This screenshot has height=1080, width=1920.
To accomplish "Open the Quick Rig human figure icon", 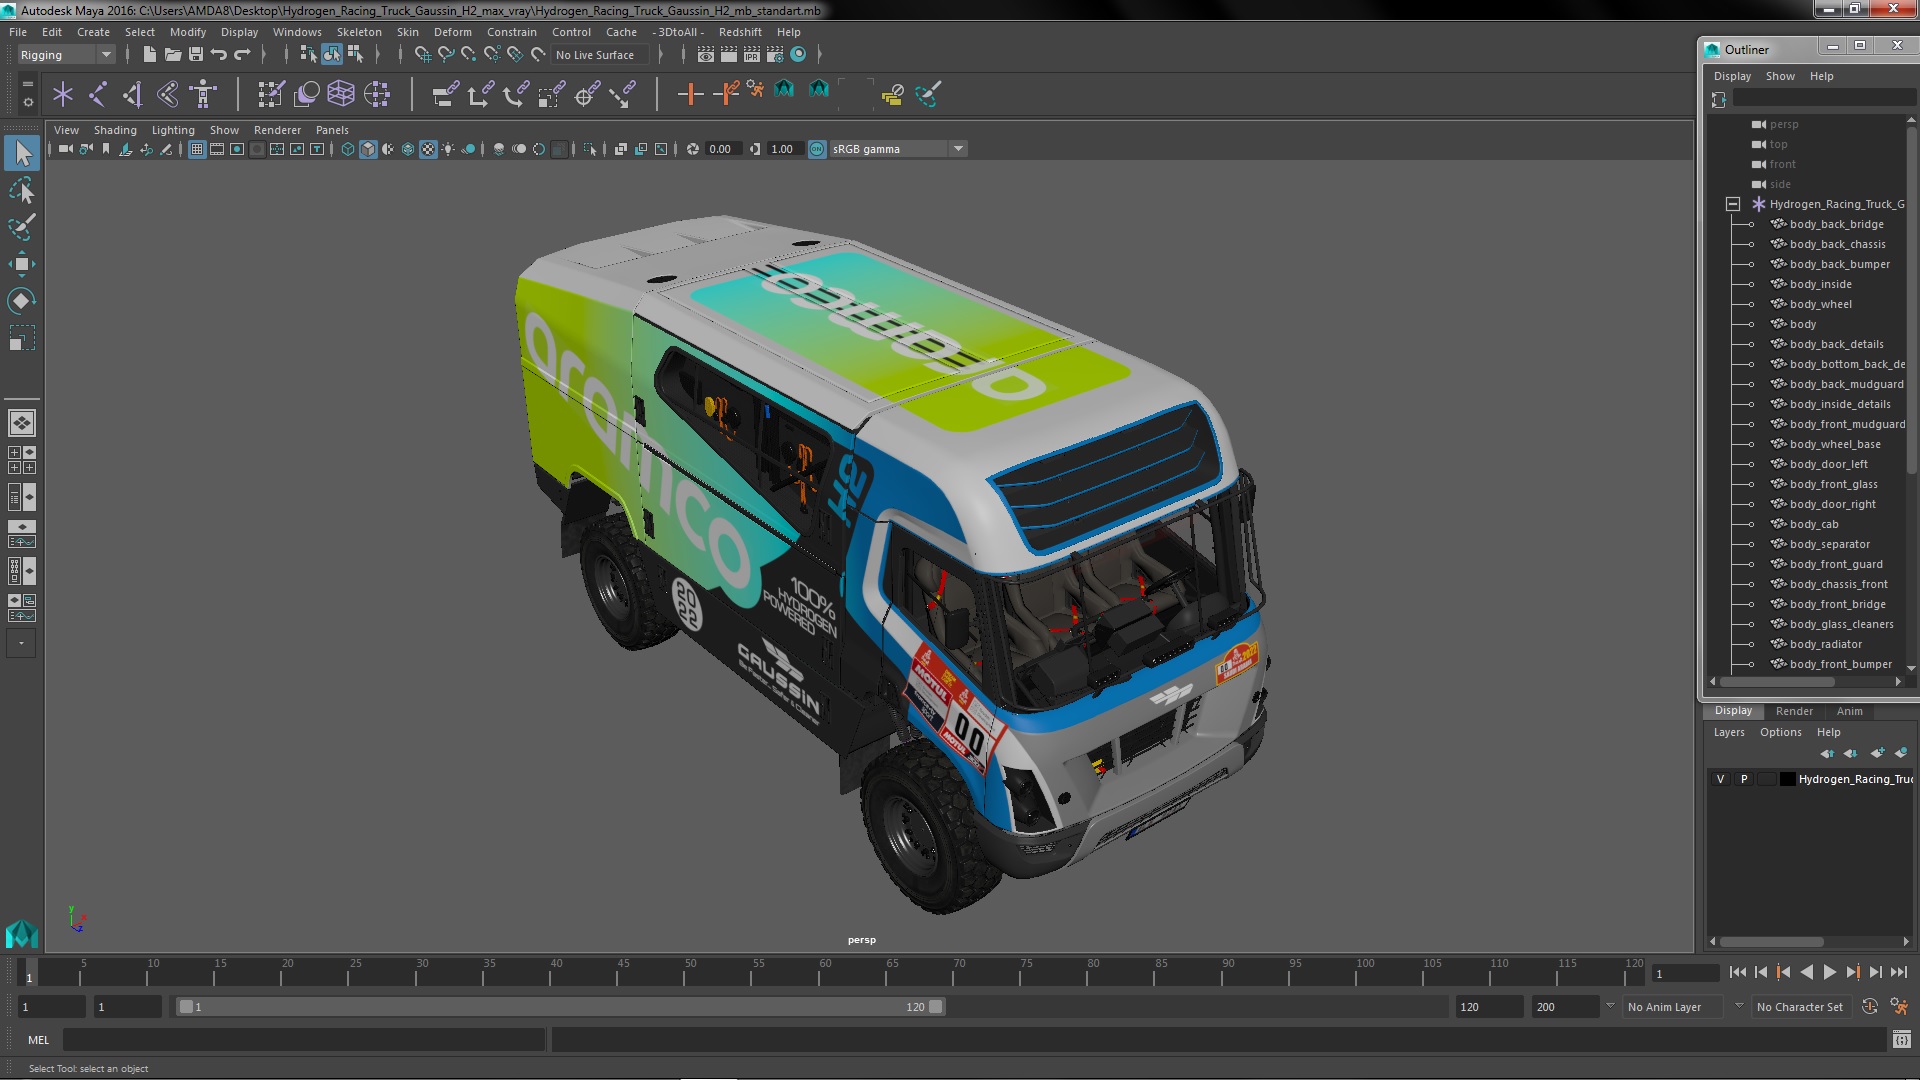I will click(x=203, y=94).
